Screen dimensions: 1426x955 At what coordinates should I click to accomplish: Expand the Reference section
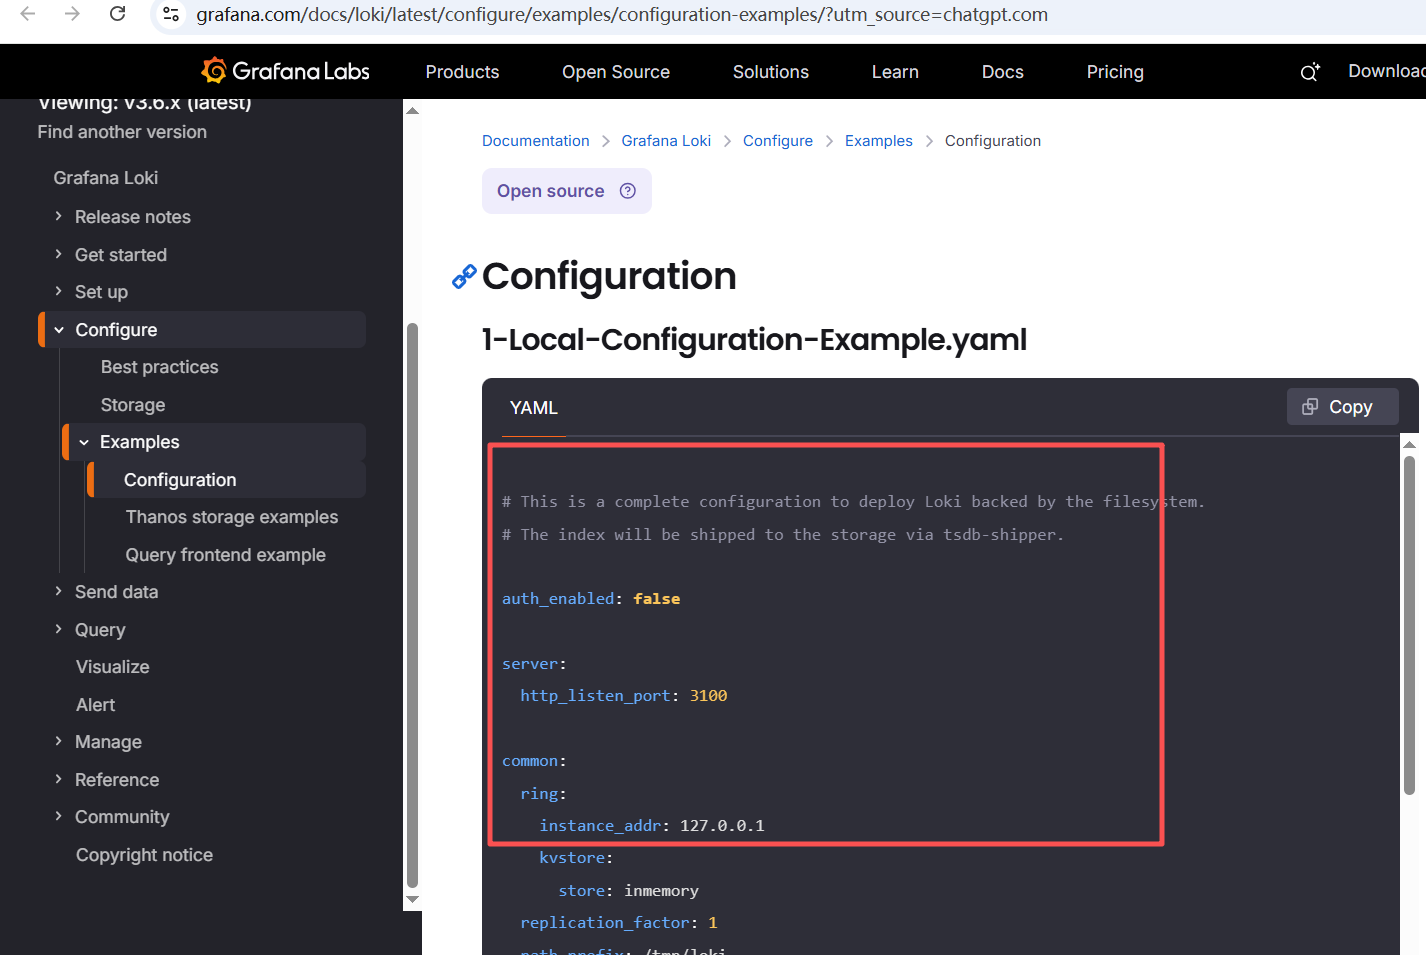[58, 779]
